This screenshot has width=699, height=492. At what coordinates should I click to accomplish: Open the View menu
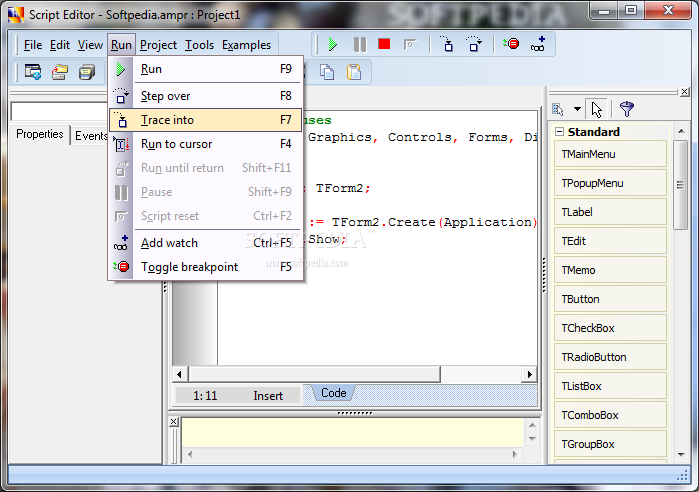click(x=90, y=45)
